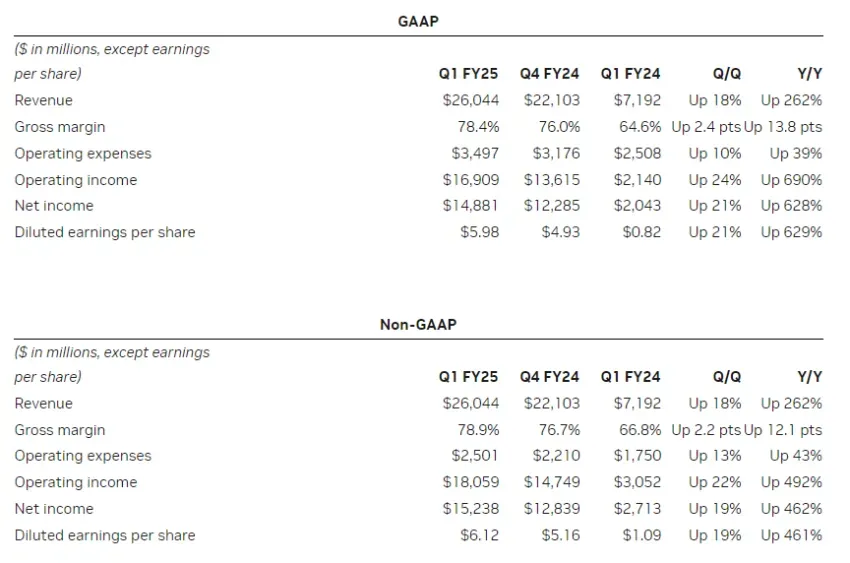Select GAAP operating expenses $3,497 cell

475,153
